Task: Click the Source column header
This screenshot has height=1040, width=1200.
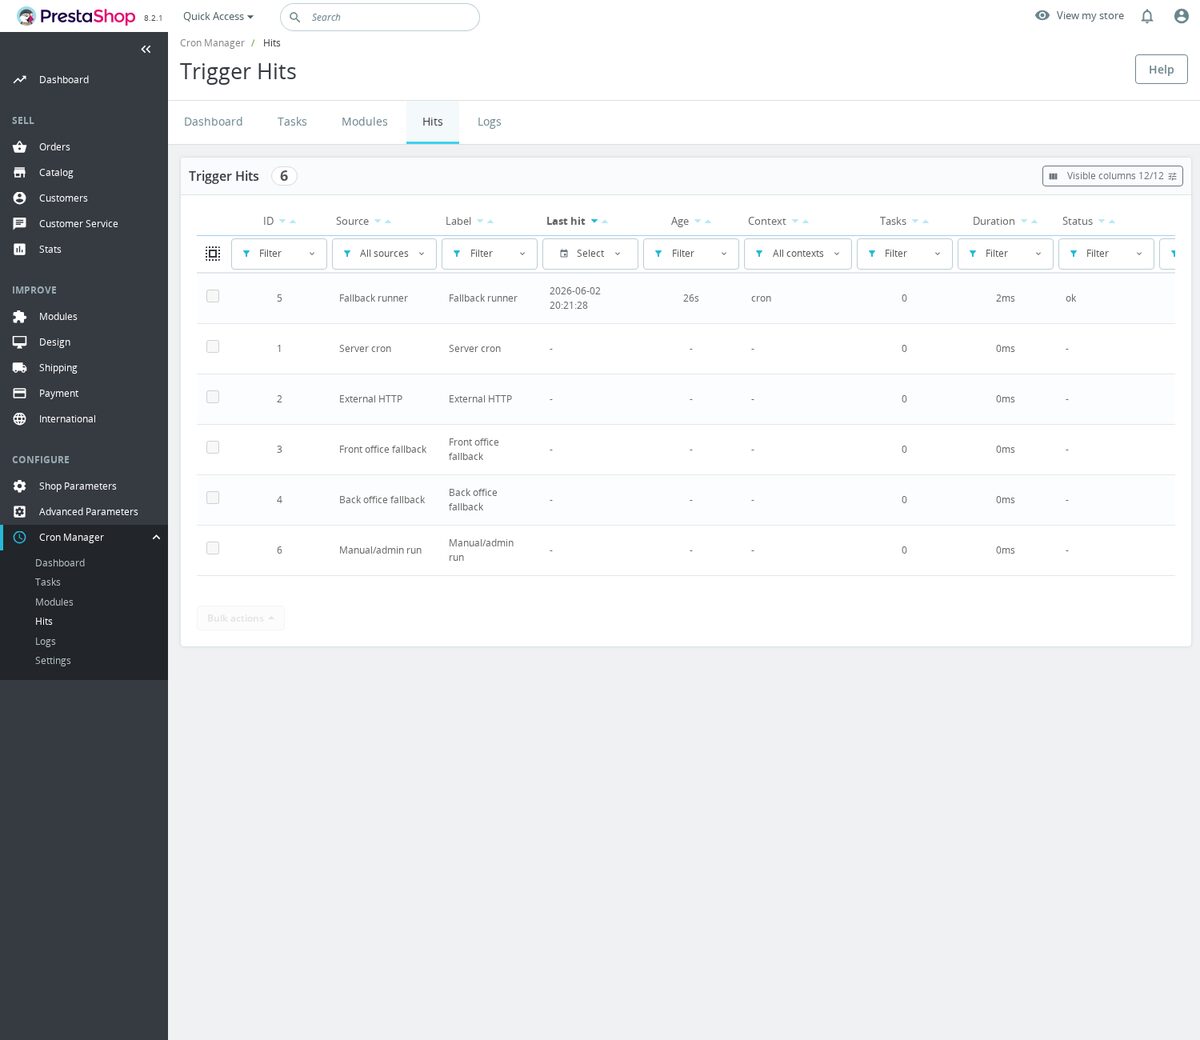Action: click(352, 222)
